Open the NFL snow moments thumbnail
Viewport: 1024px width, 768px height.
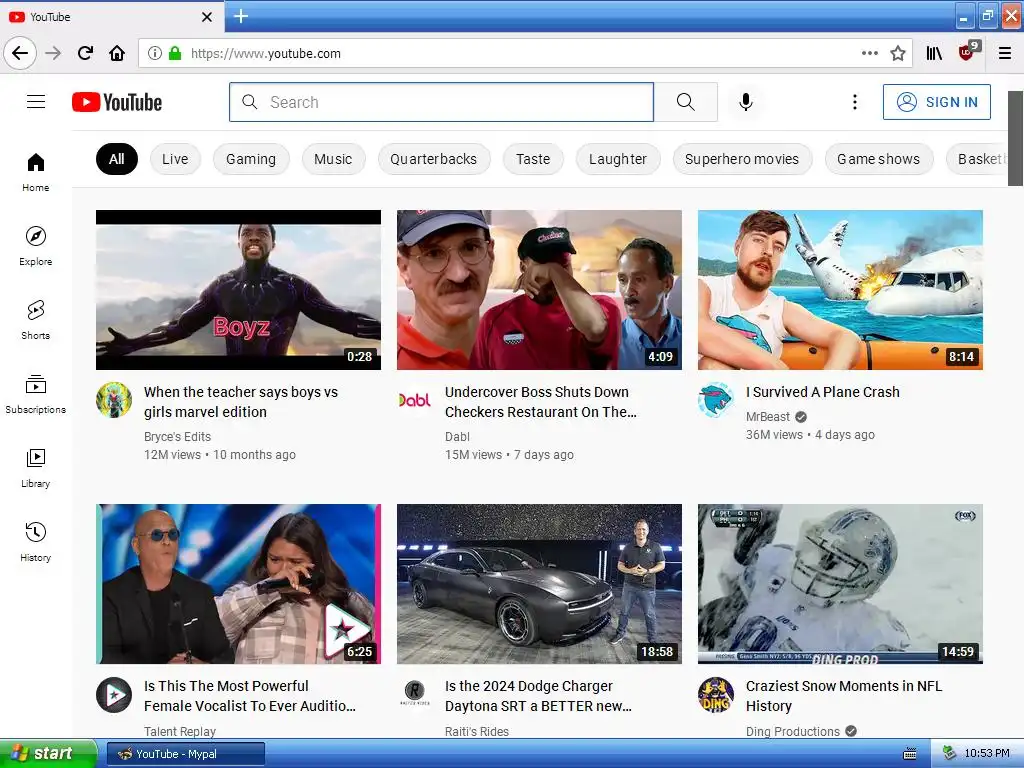point(840,584)
